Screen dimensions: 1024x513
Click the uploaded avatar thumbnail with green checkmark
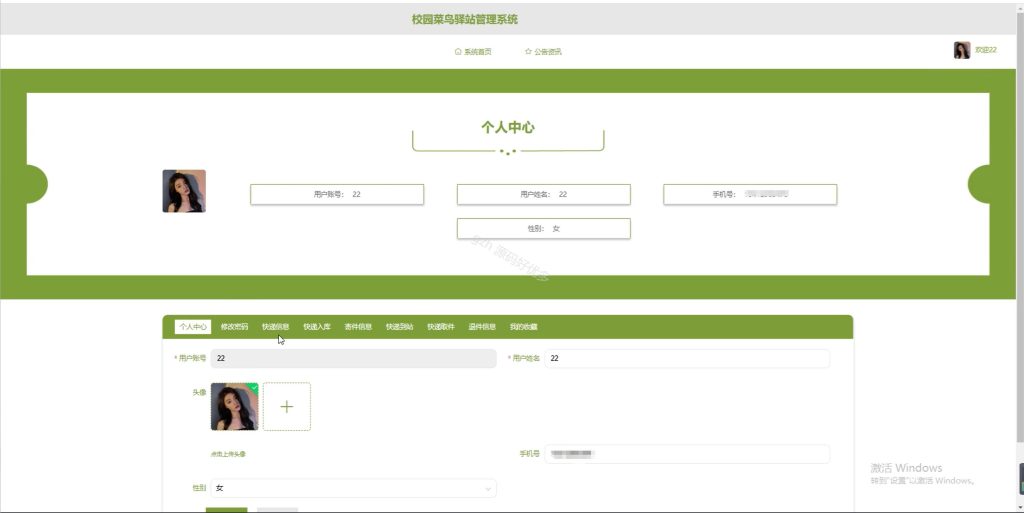pyautogui.click(x=234, y=407)
